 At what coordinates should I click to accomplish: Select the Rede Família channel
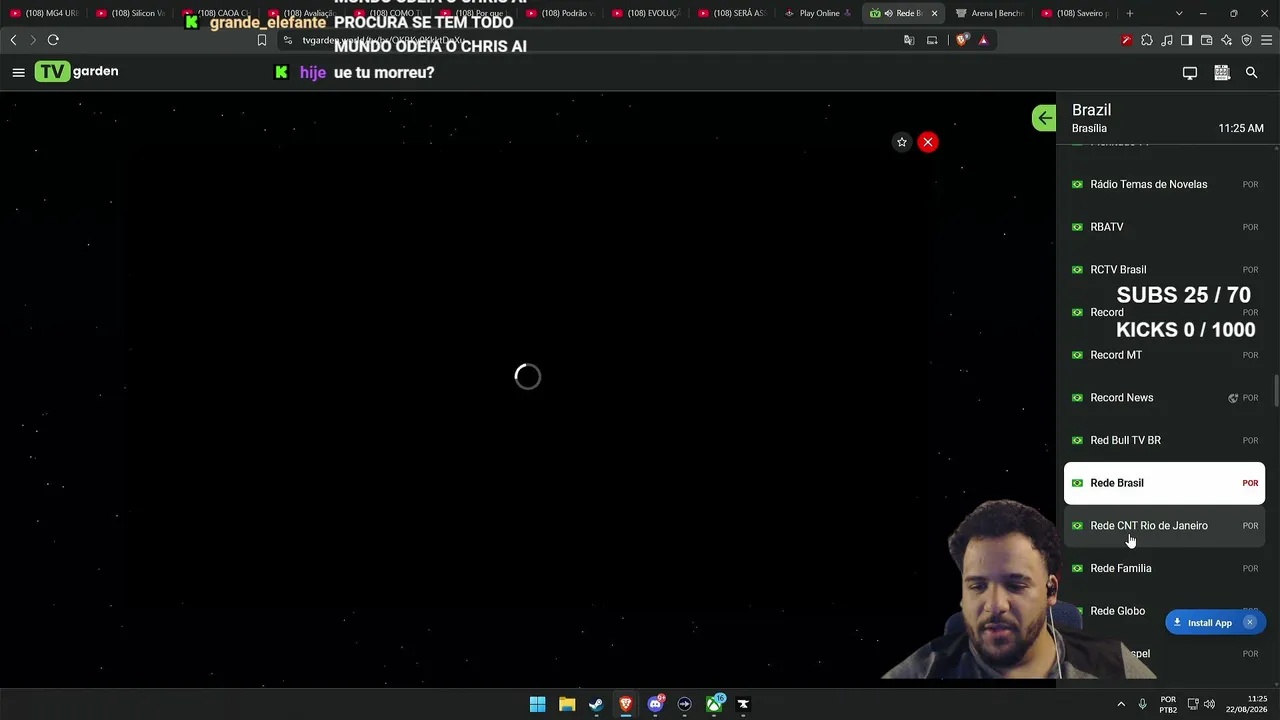pyautogui.click(x=1164, y=568)
